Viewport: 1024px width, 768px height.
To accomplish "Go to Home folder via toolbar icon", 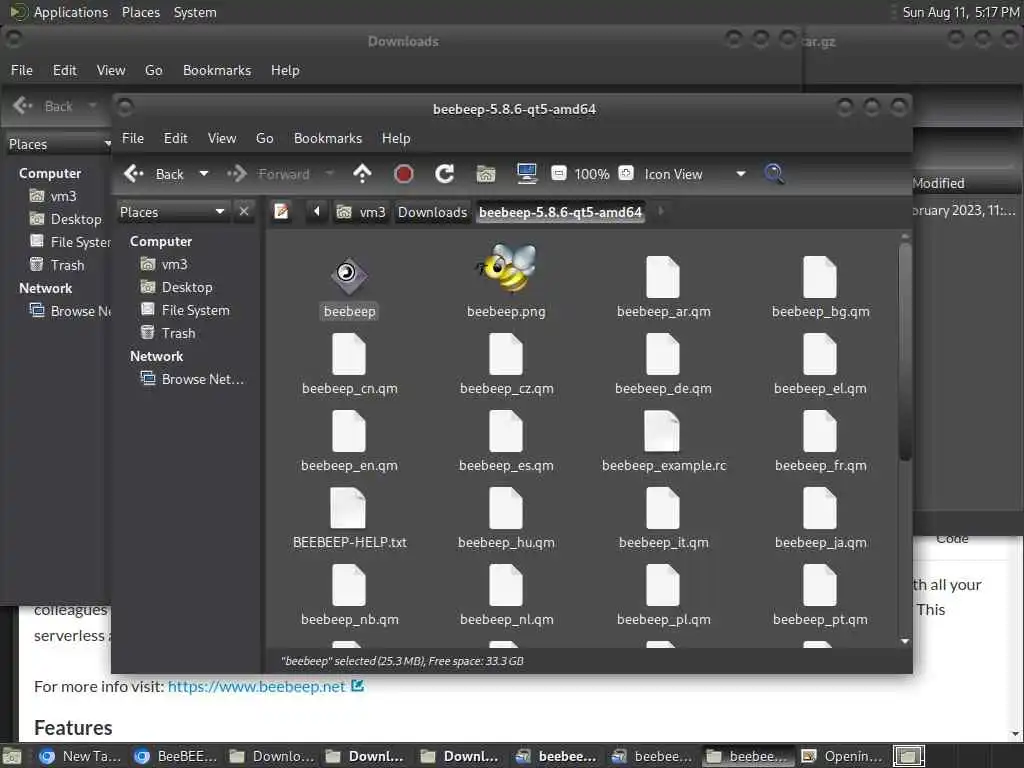I will [486, 174].
